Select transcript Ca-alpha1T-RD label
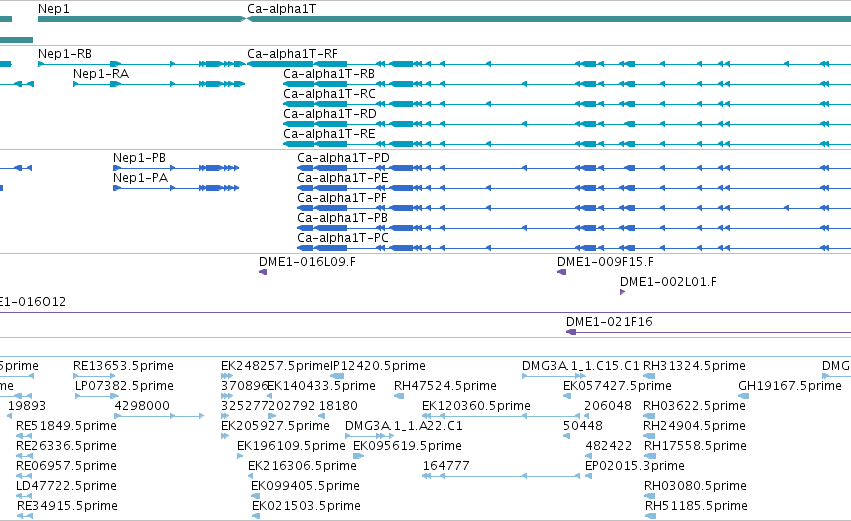This screenshot has height=521, width=851. [x=329, y=114]
